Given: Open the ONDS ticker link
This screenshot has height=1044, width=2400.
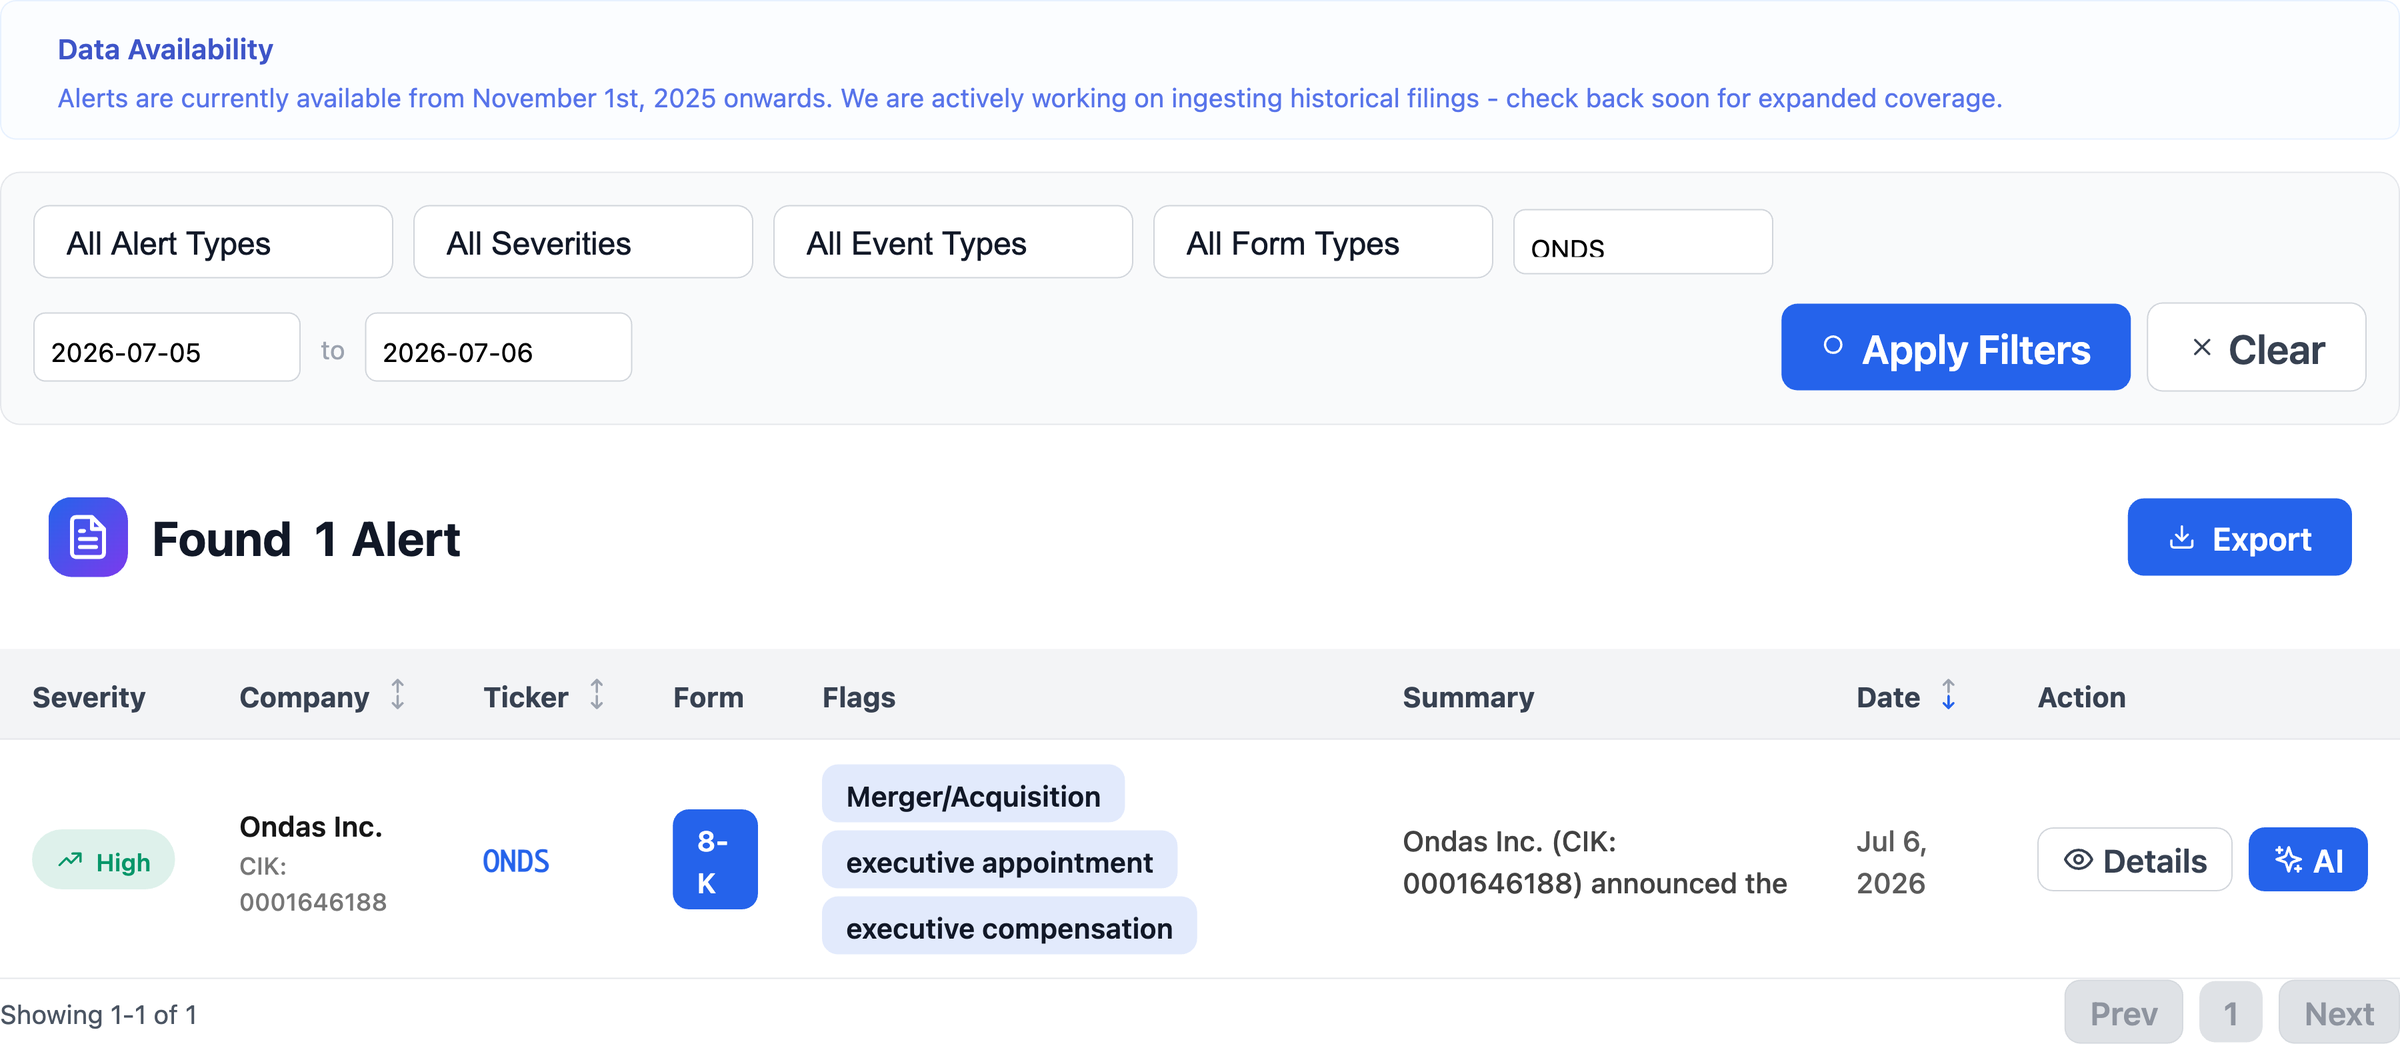Looking at the screenshot, I should point(516,861).
